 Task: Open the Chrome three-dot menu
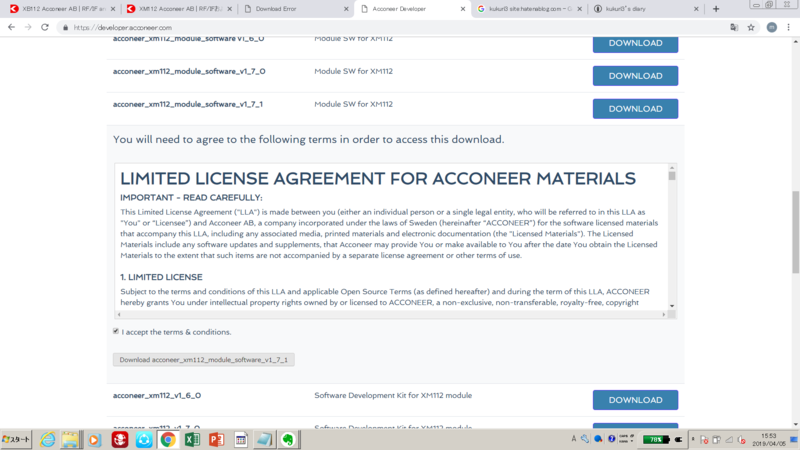click(x=789, y=28)
